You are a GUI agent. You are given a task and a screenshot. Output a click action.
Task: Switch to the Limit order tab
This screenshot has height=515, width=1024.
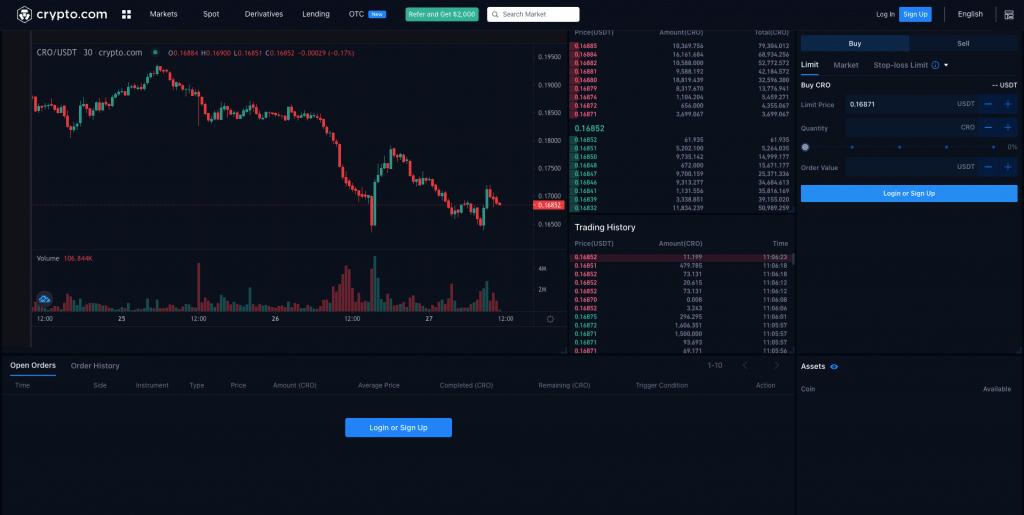click(810, 65)
